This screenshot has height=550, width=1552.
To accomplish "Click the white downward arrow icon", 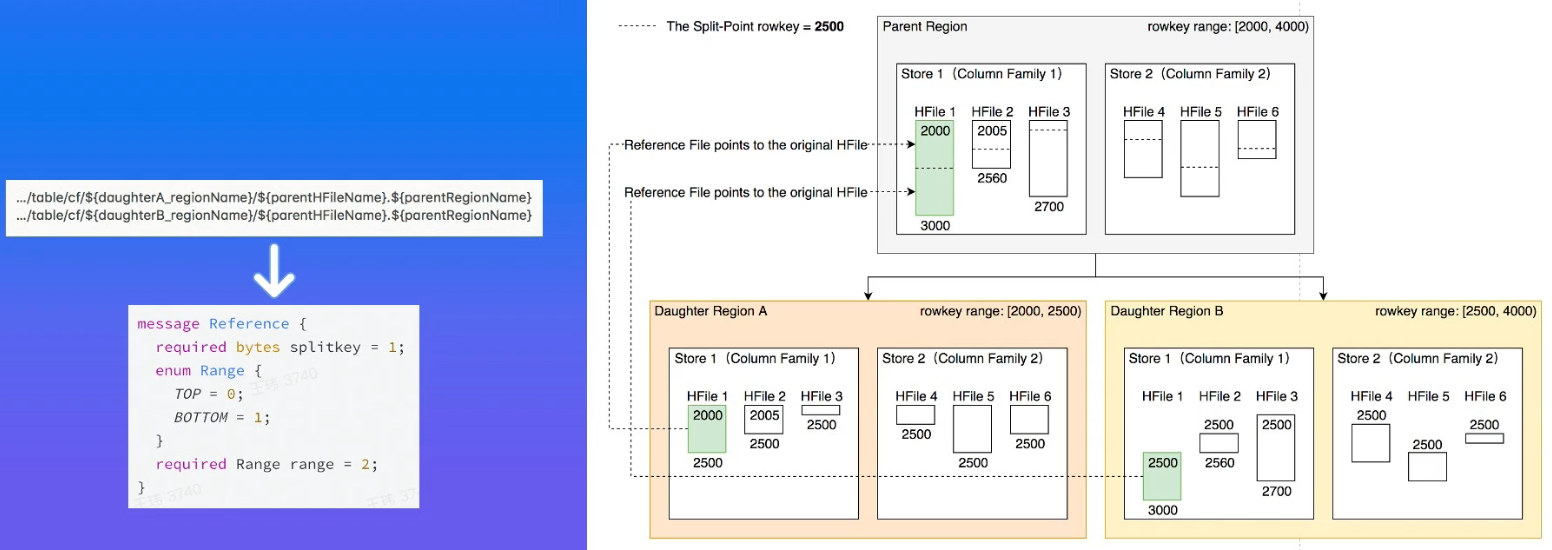I will 273,270.
